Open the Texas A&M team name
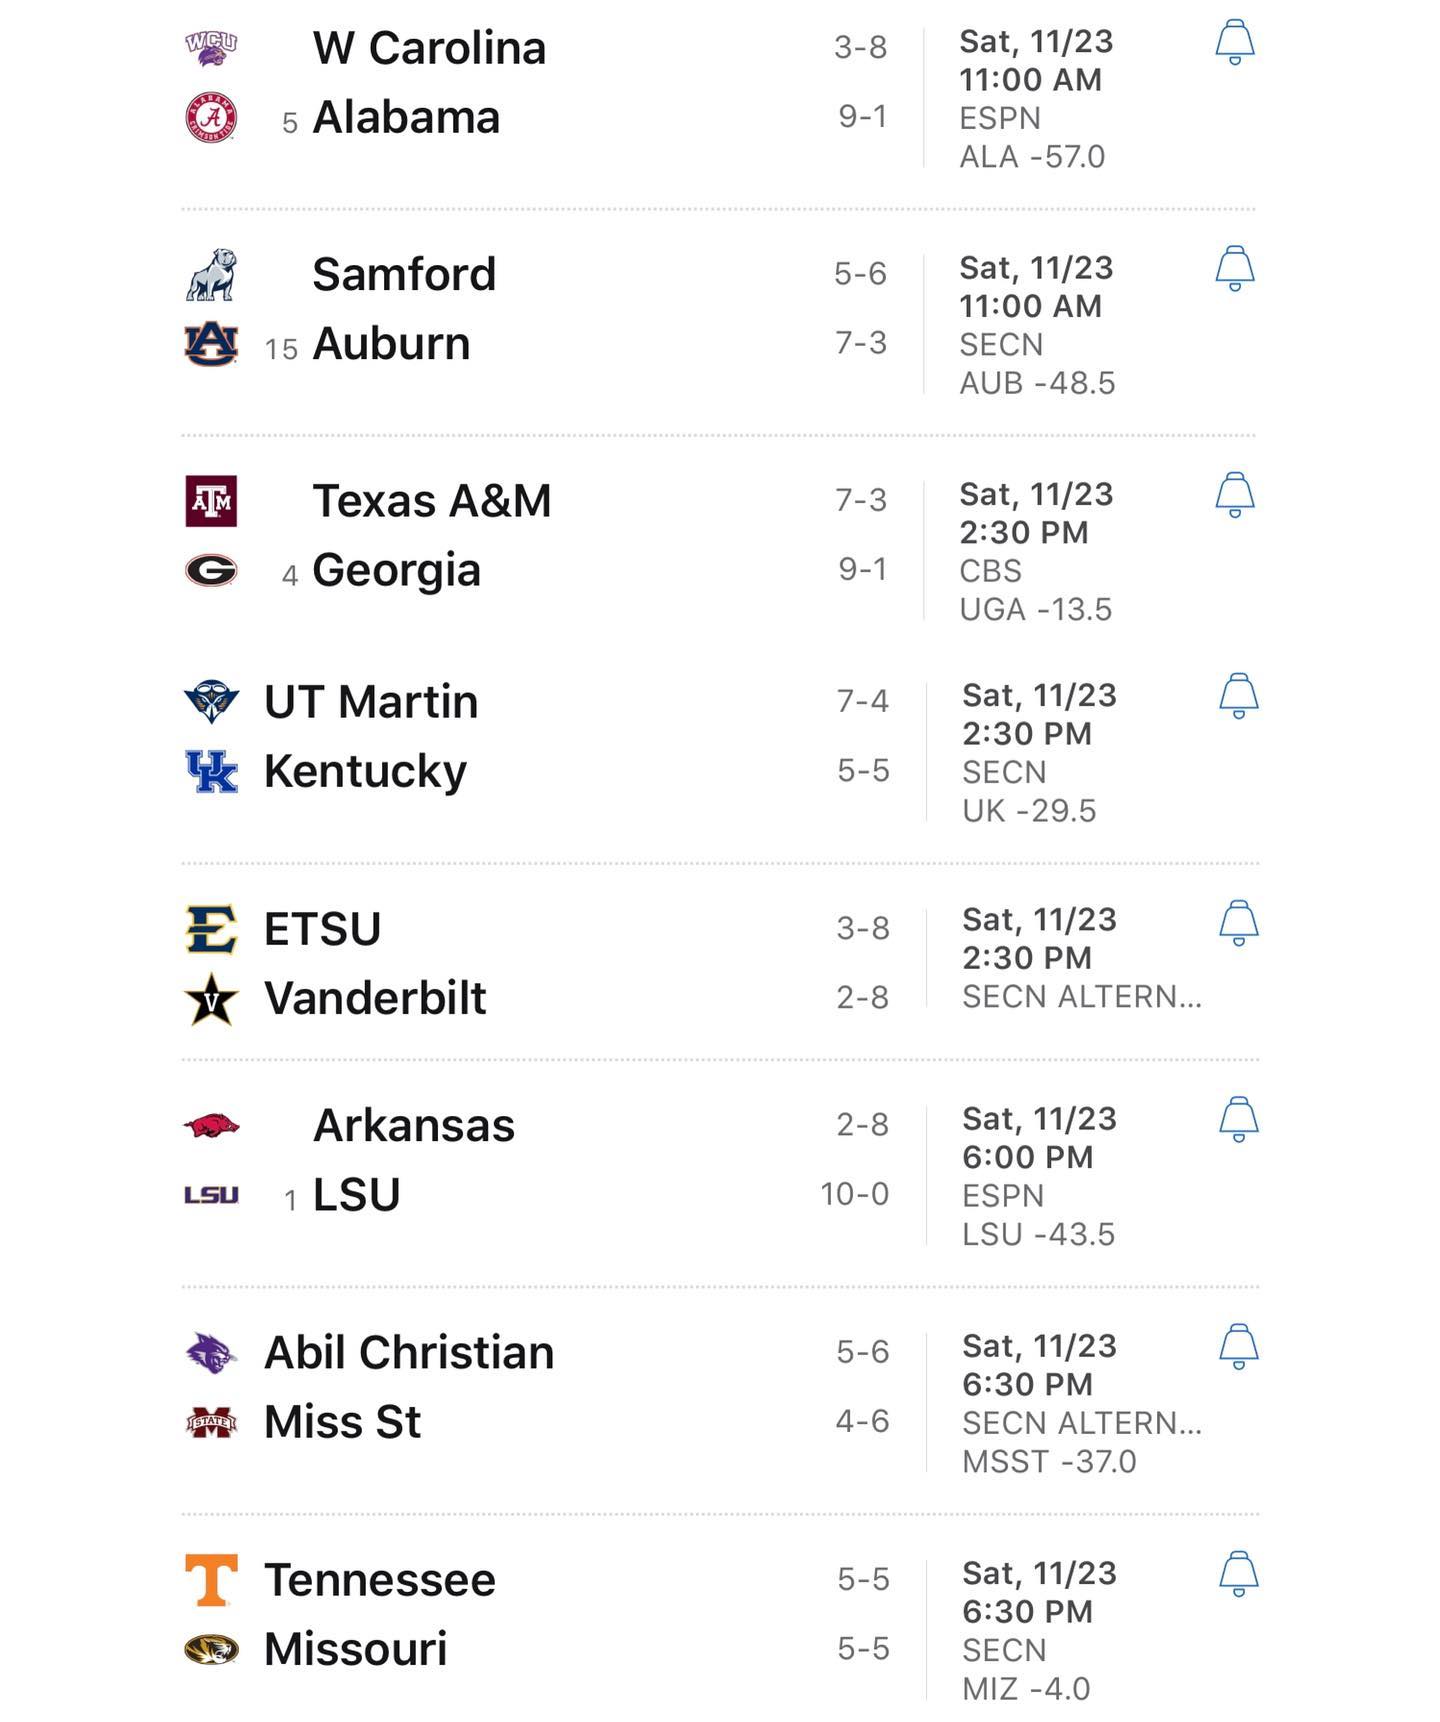The image size is (1440, 1722). pos(432,501)
